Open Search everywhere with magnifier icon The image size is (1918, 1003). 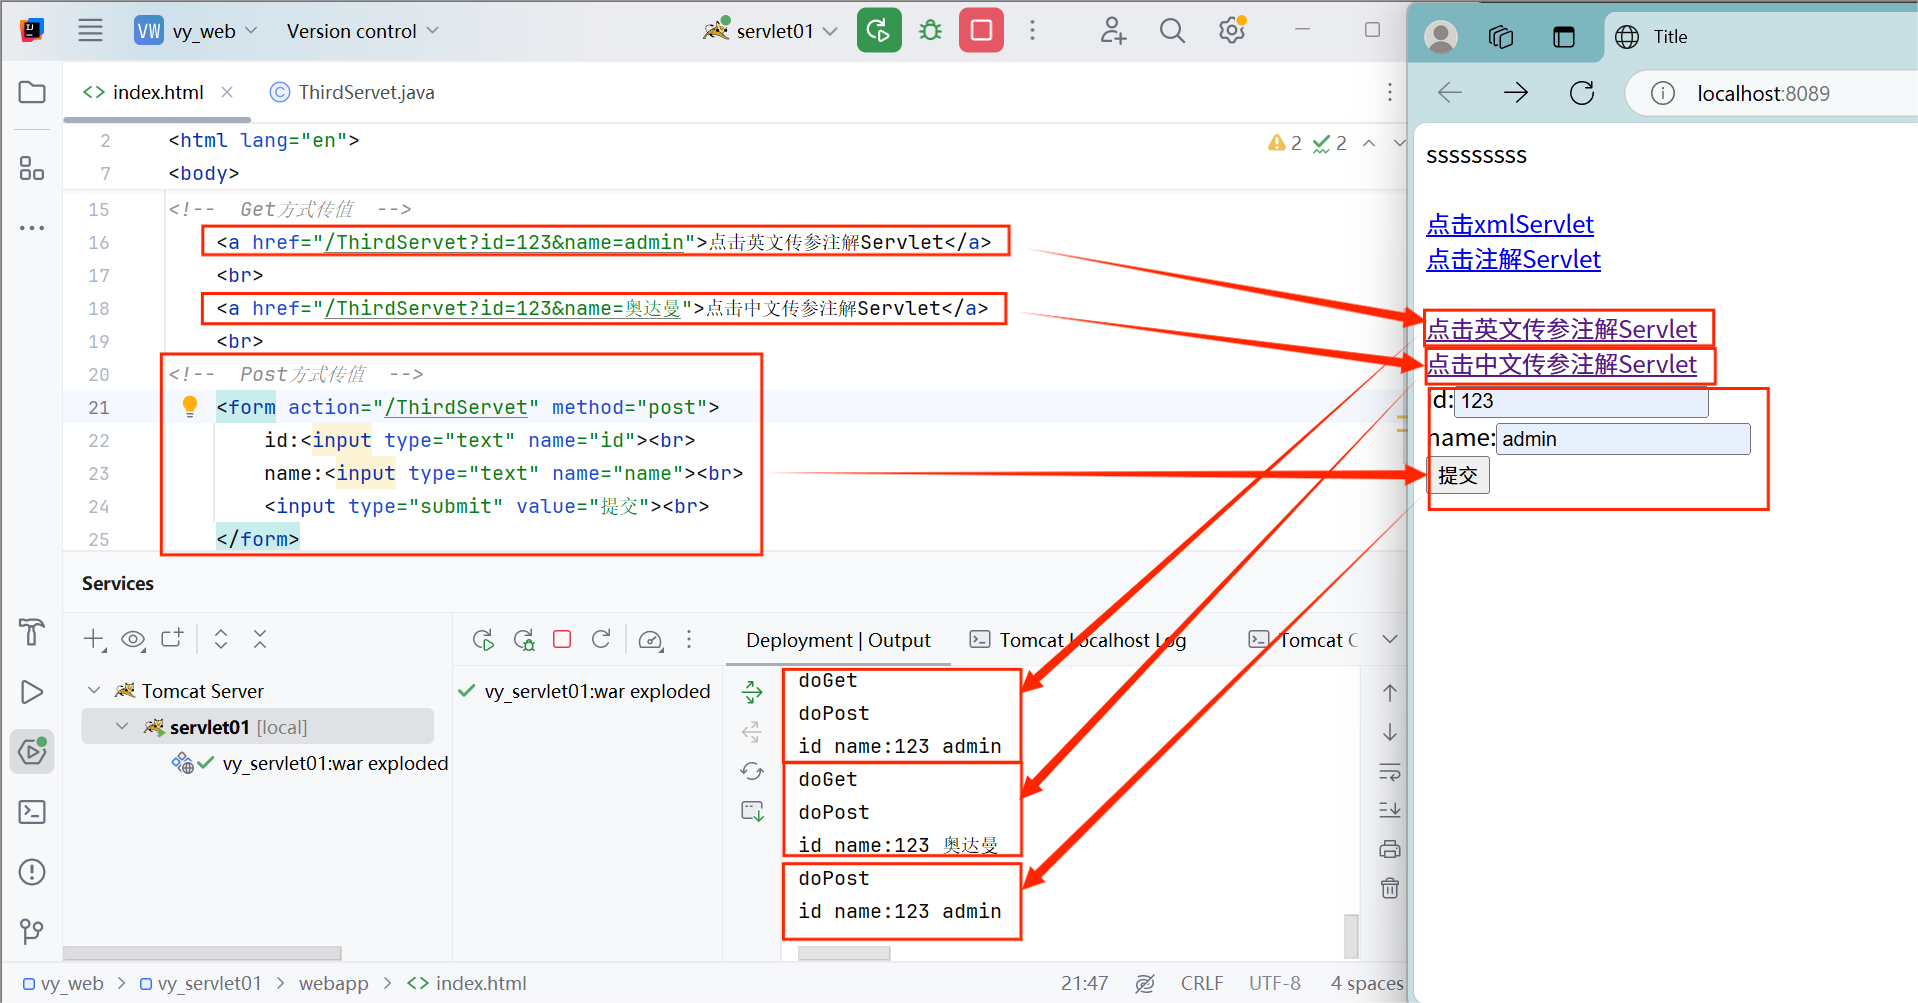(1171, 30)
